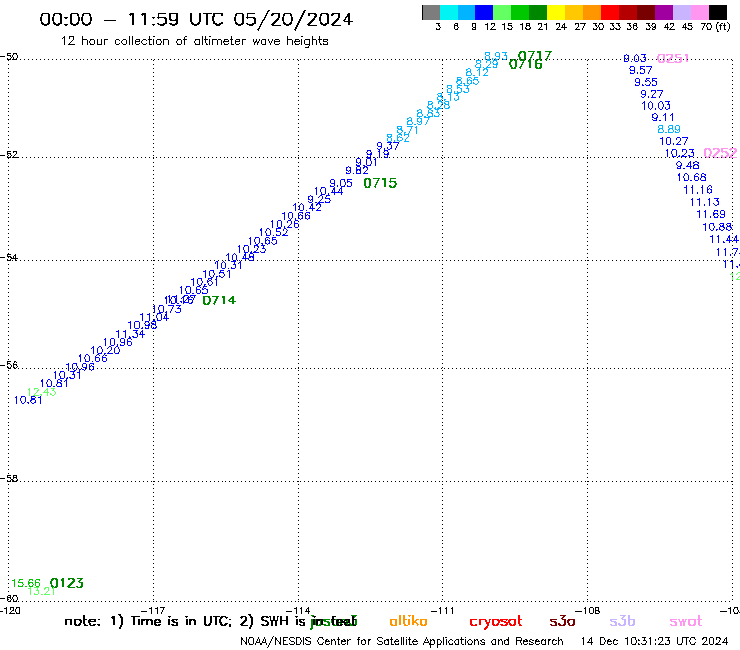The height and width of the screenshot is (650, 740).
Task: Click the green time label '0717'
Action: (x=535, y=56)
